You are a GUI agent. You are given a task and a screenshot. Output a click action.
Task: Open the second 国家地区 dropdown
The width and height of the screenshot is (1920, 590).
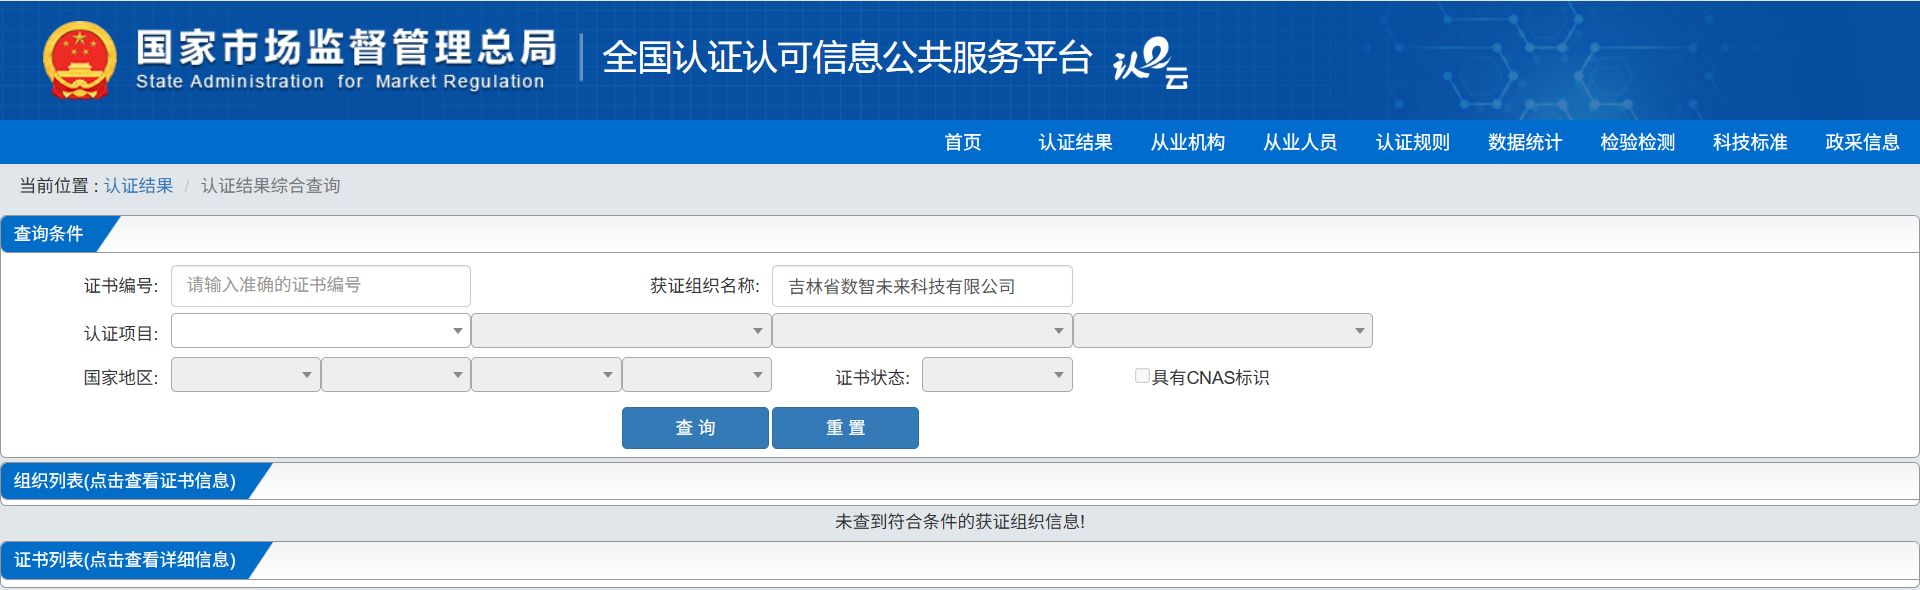coord(396,375)
